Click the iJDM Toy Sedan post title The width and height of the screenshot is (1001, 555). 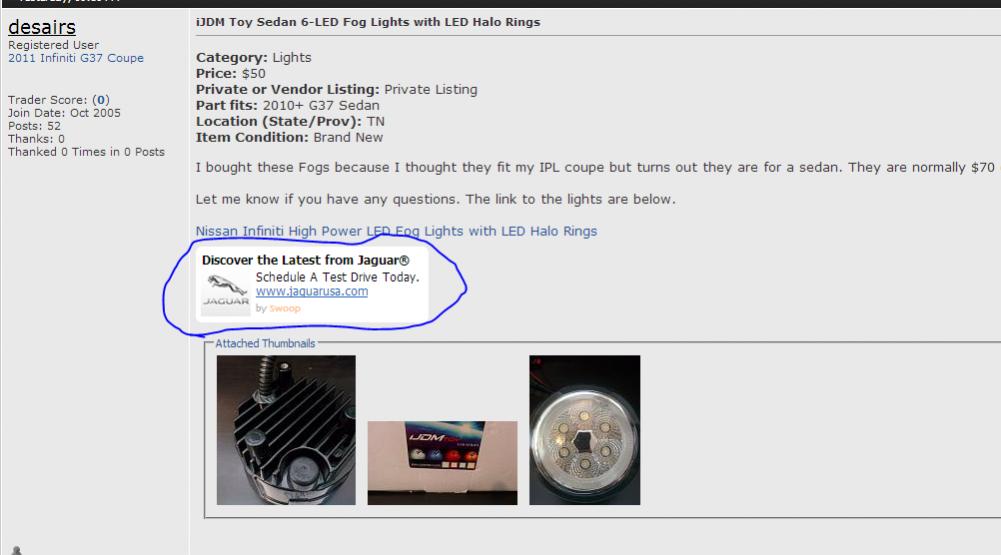368,22
